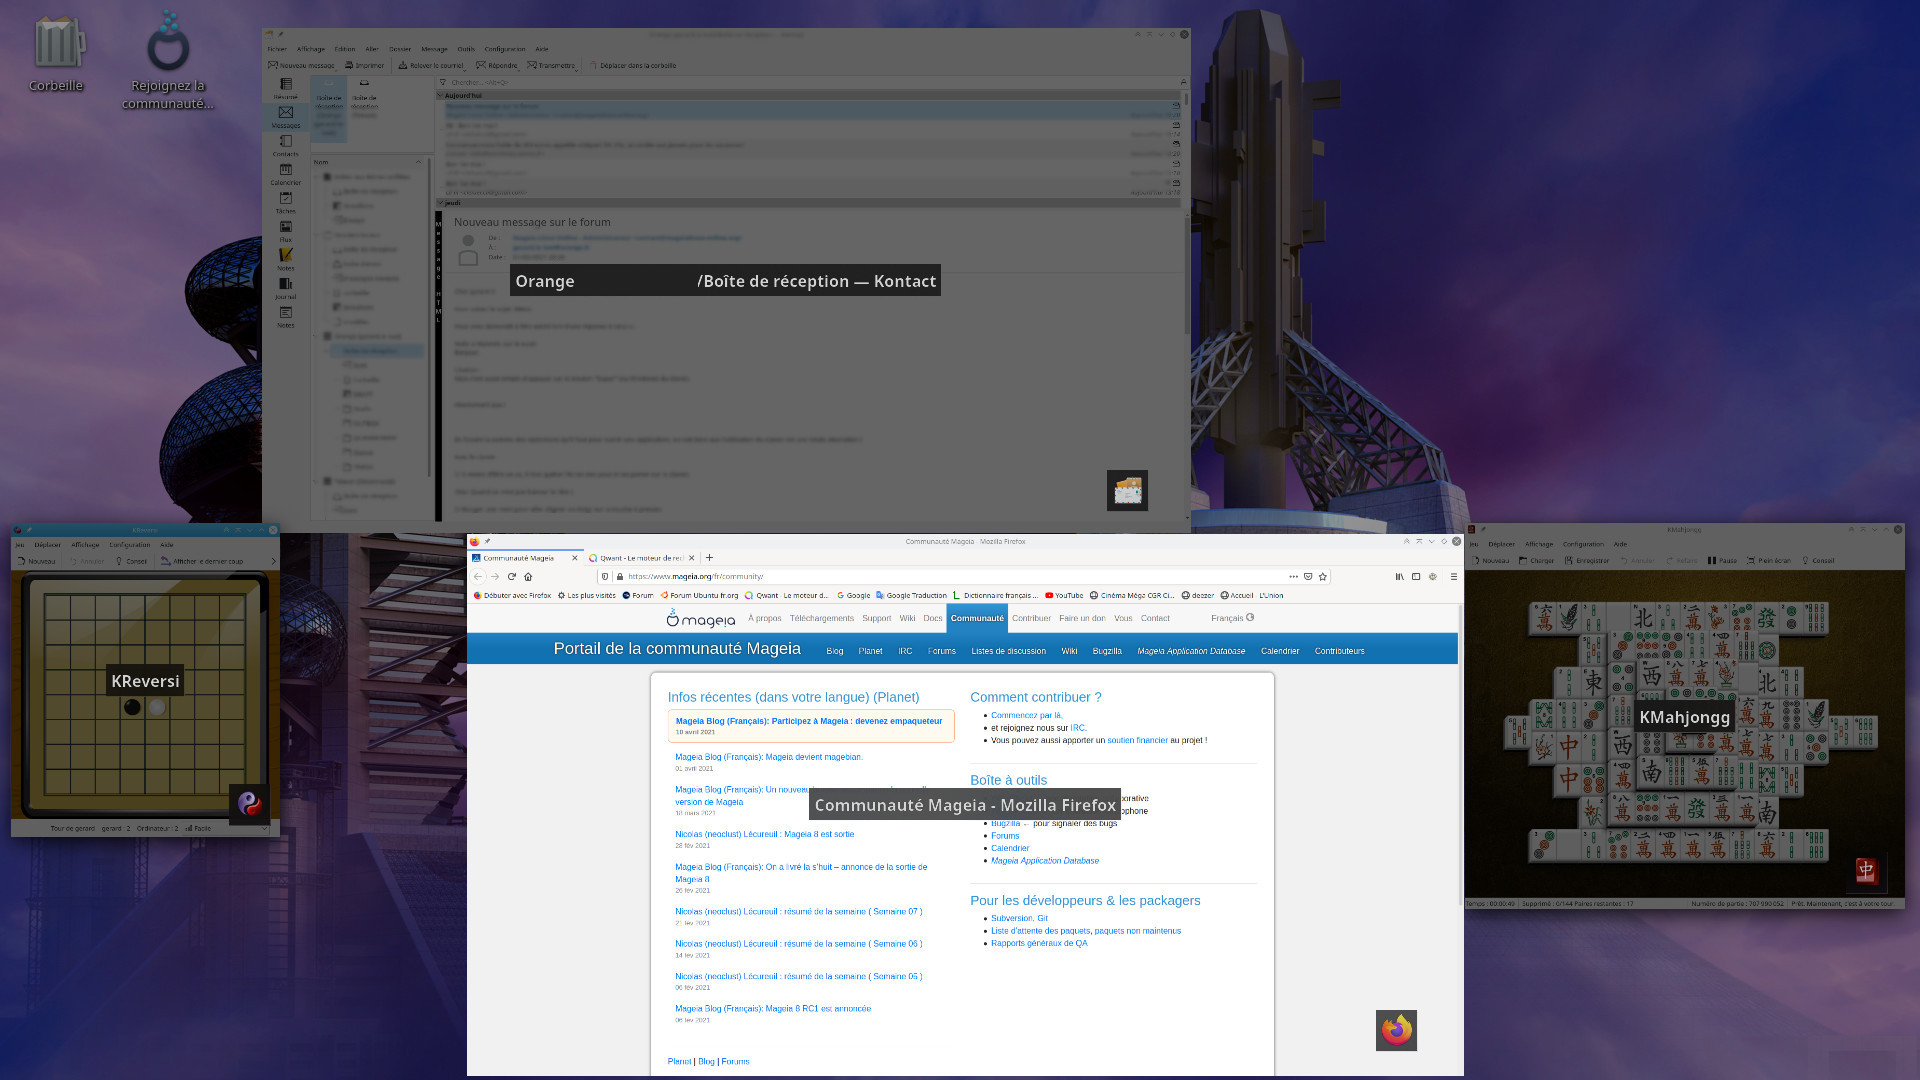Open Contacts icon in Kontact sidebar

(x=286, y=146)
